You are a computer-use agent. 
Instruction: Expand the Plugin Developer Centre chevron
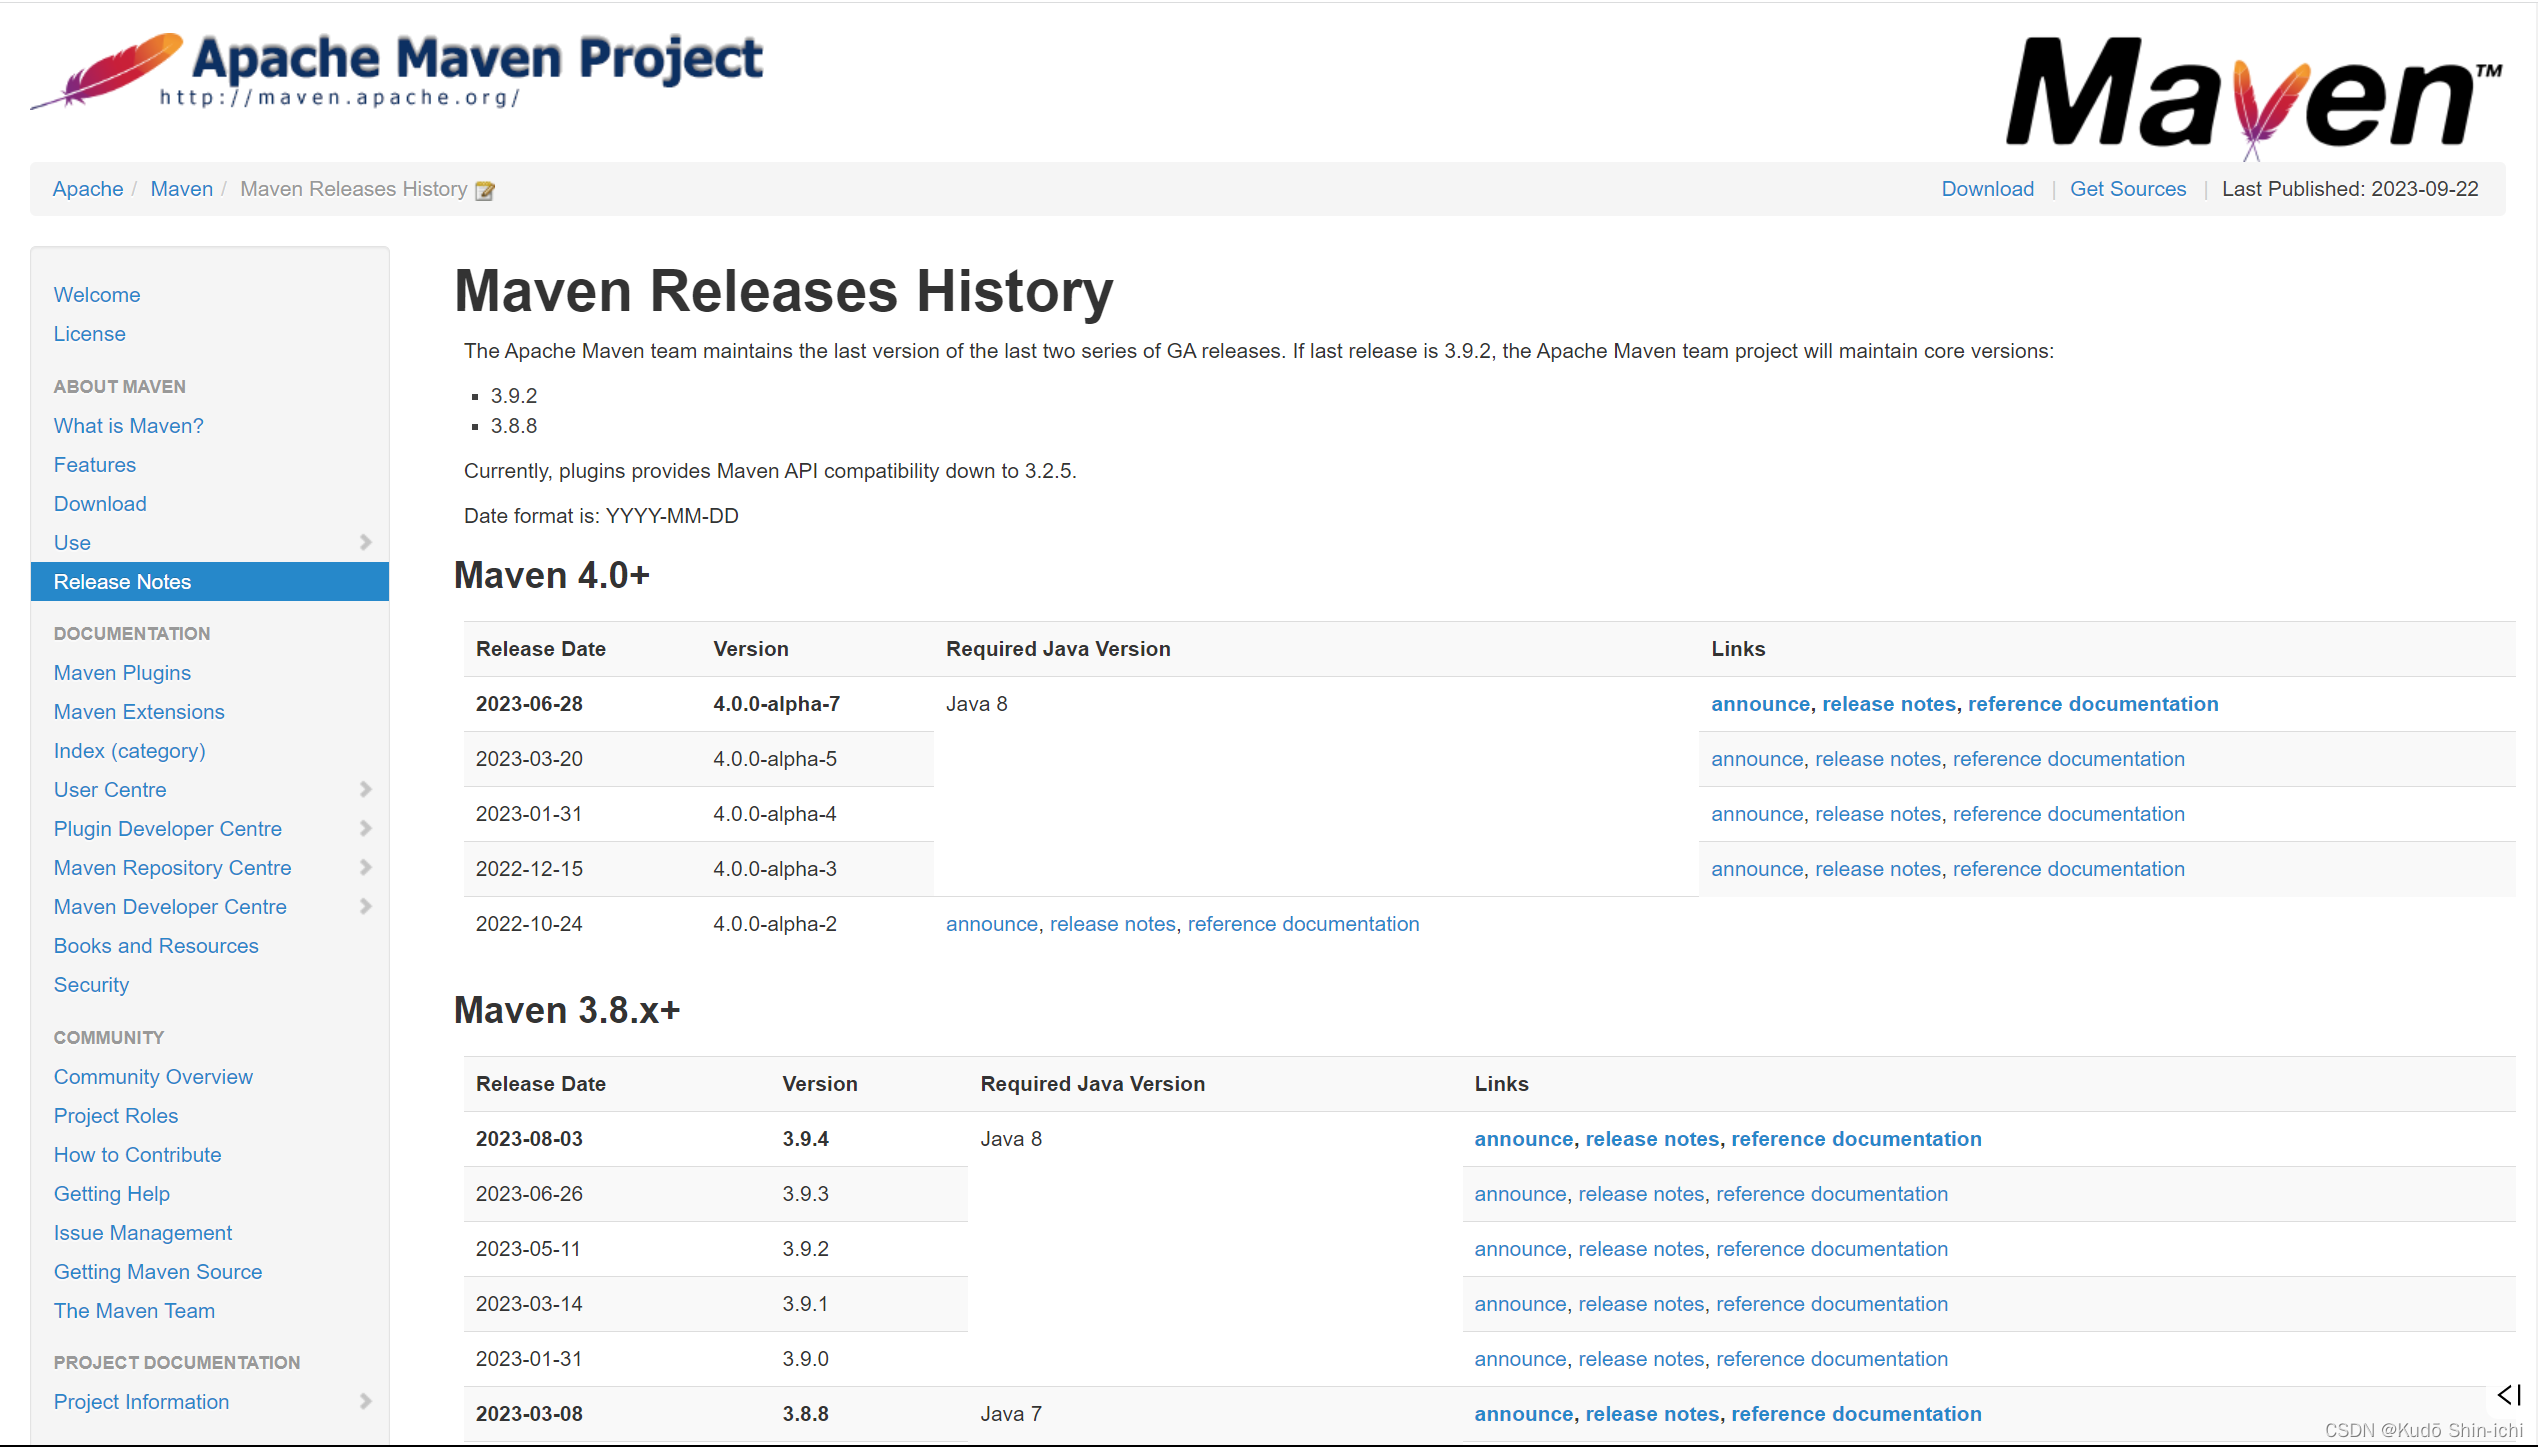pyautogui.click(x=365, y=828)
